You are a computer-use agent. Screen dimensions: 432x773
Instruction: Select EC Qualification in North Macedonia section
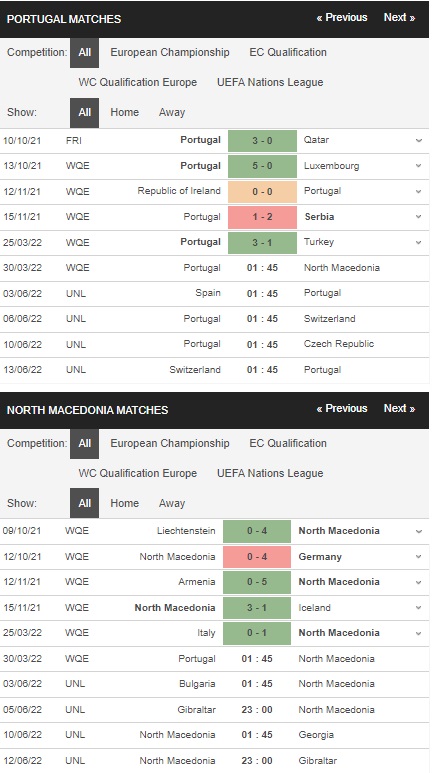(288, 443)
